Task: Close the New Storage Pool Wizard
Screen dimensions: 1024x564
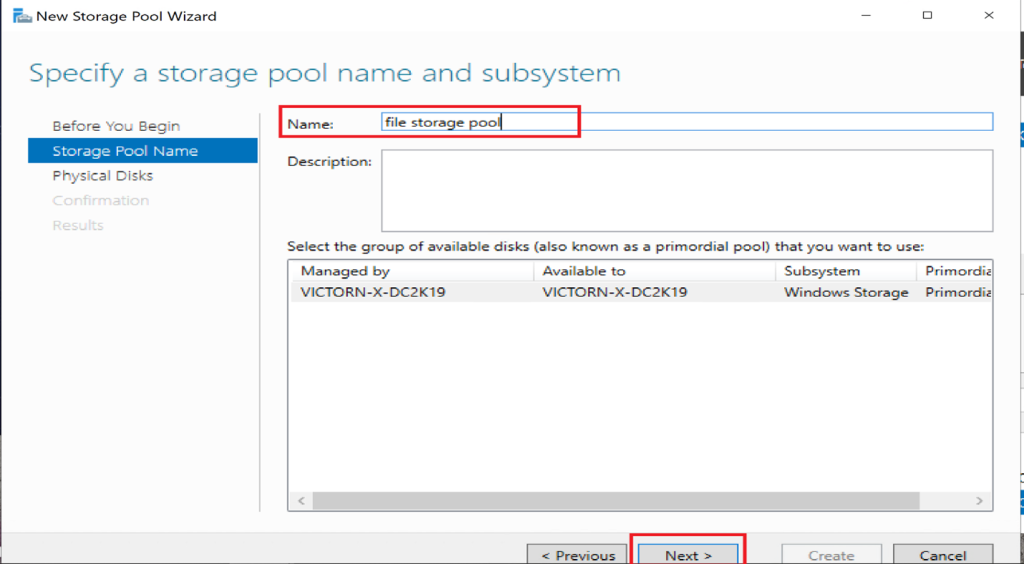Action: coord(989,16)
